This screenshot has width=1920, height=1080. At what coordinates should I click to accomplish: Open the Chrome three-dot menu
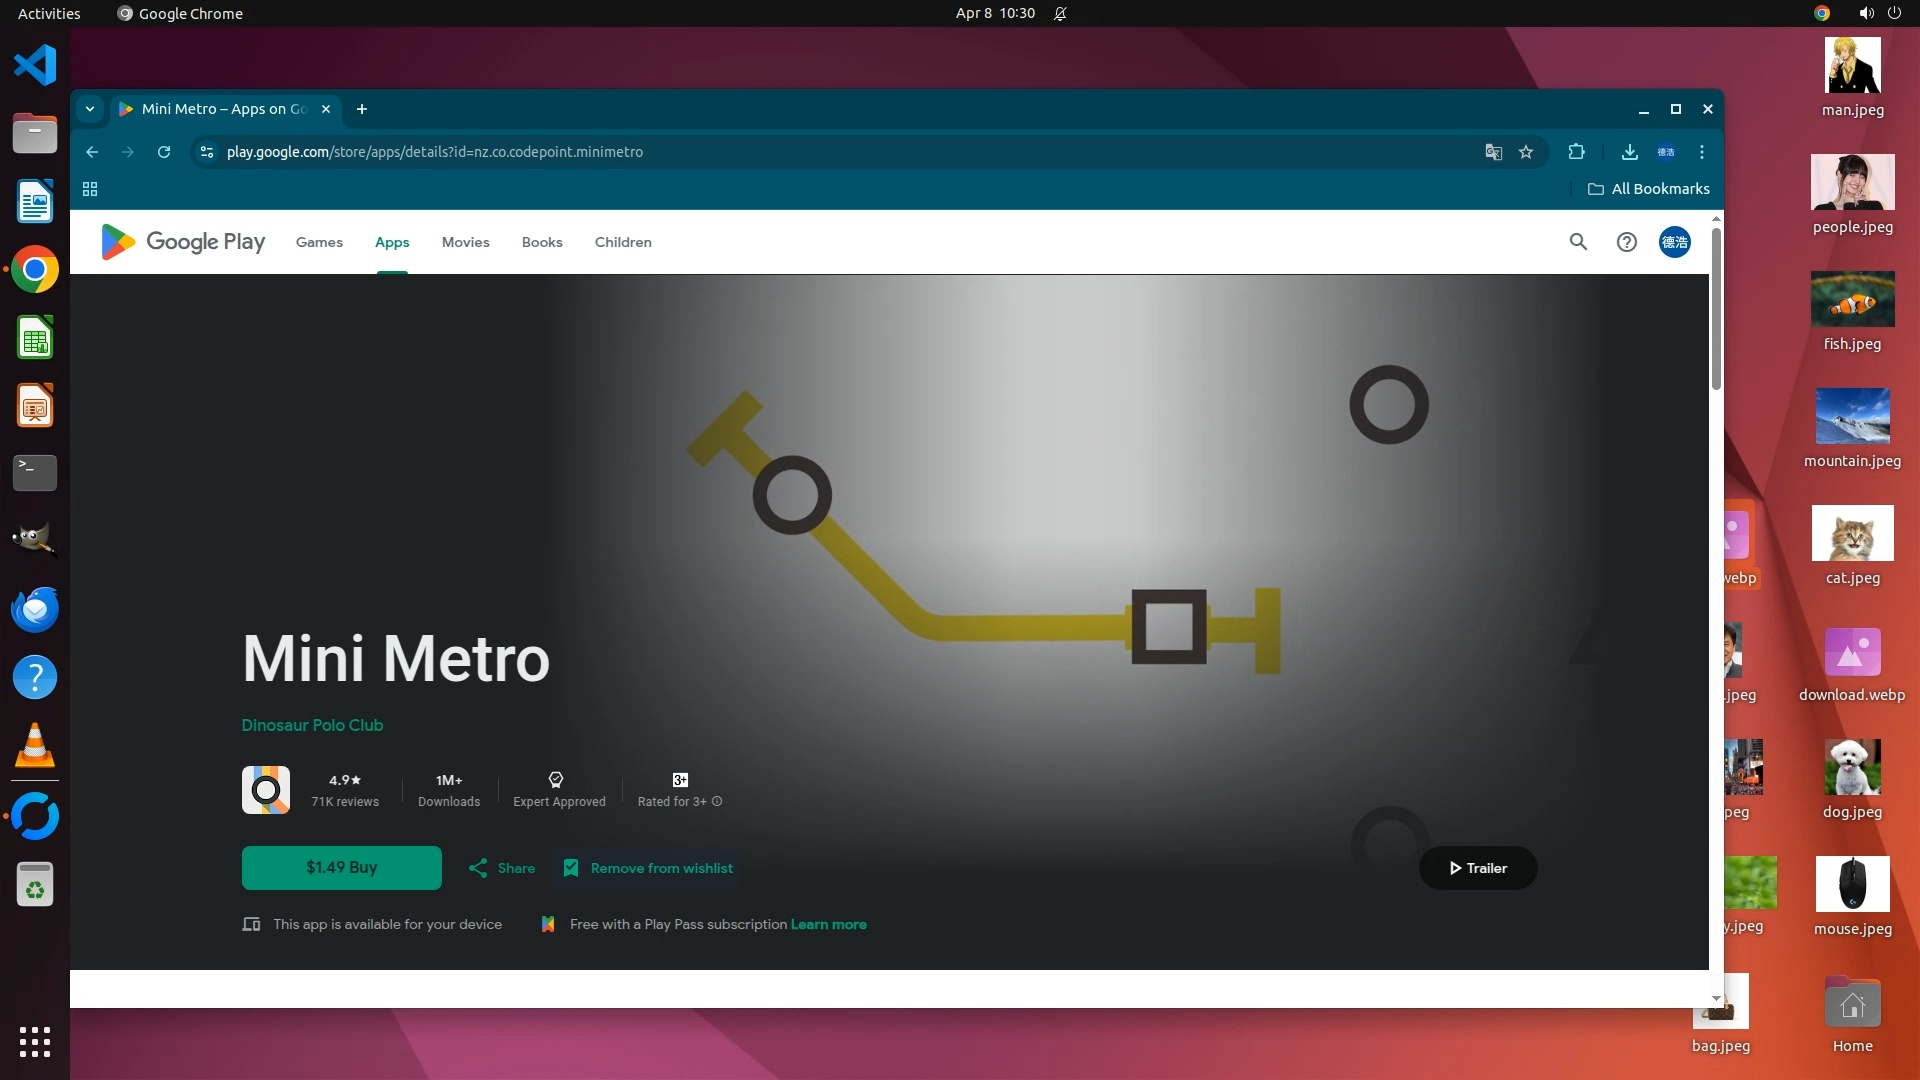tap(1702, 152)
